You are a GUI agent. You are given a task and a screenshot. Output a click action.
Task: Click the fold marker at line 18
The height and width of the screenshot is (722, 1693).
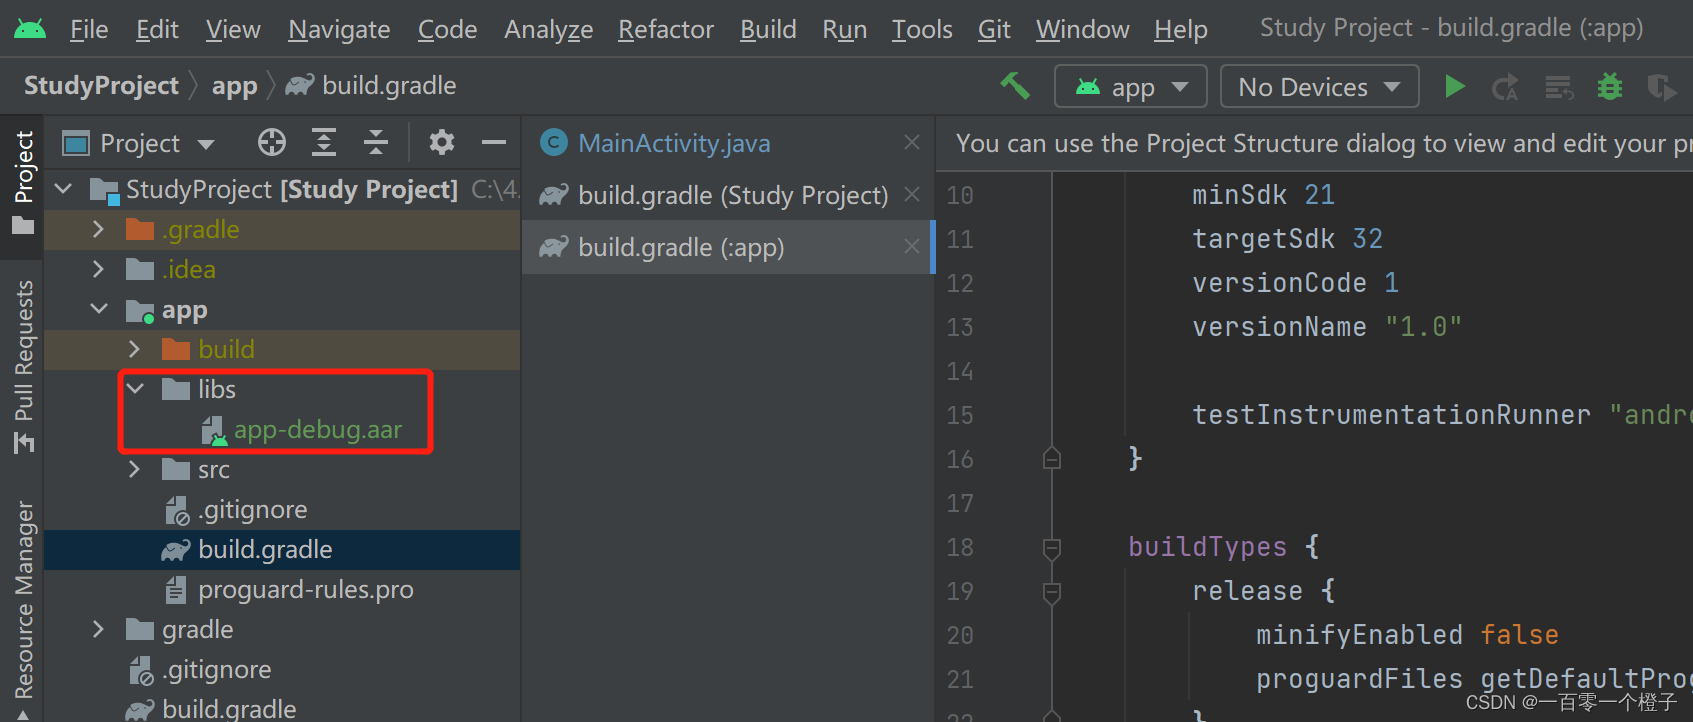click(1051, 548)
